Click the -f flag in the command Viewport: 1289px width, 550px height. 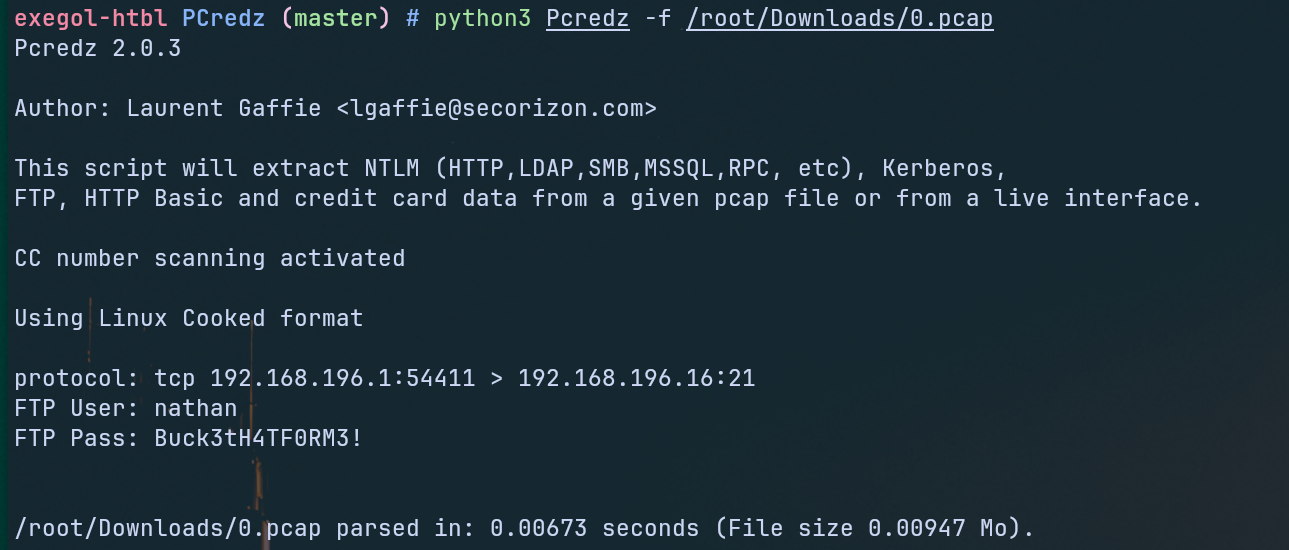click(657, 18)
